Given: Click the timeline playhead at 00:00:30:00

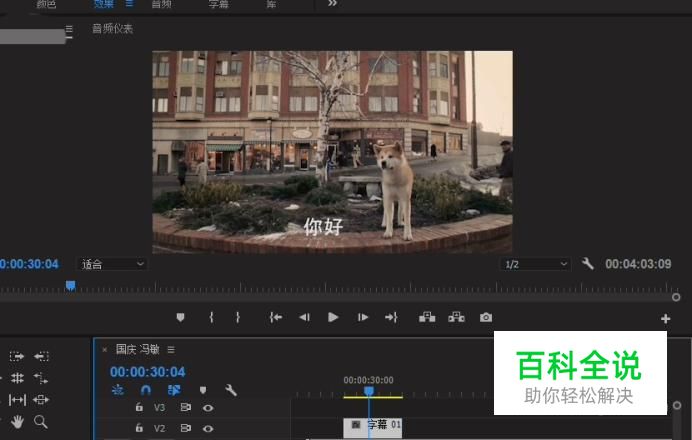Looking at the screenshot, I should [369, 391].
